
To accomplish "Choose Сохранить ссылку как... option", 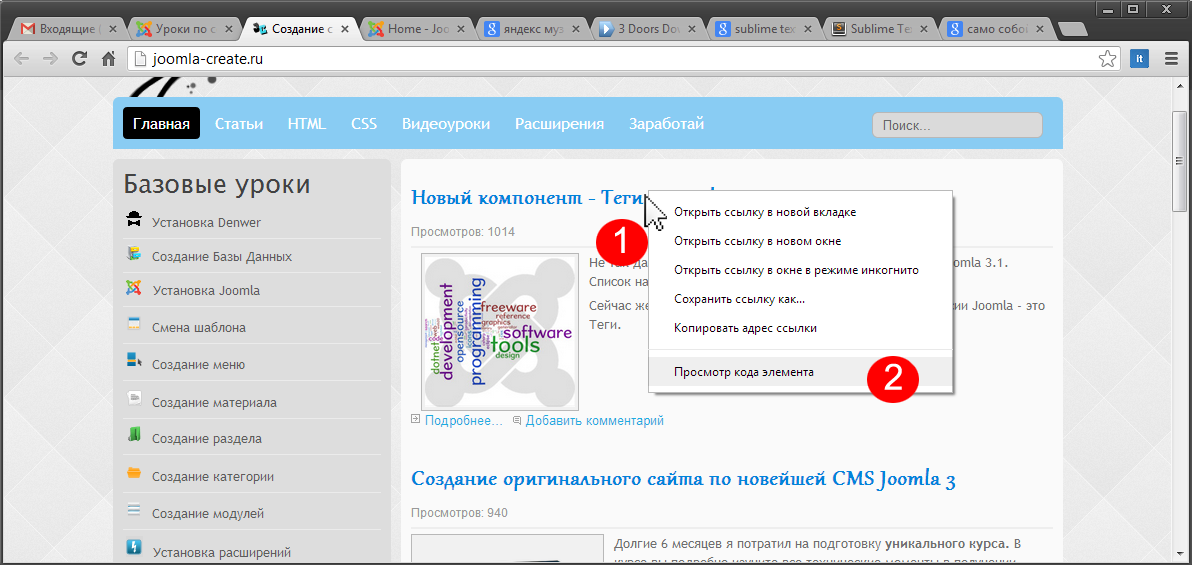I will 739,299.
